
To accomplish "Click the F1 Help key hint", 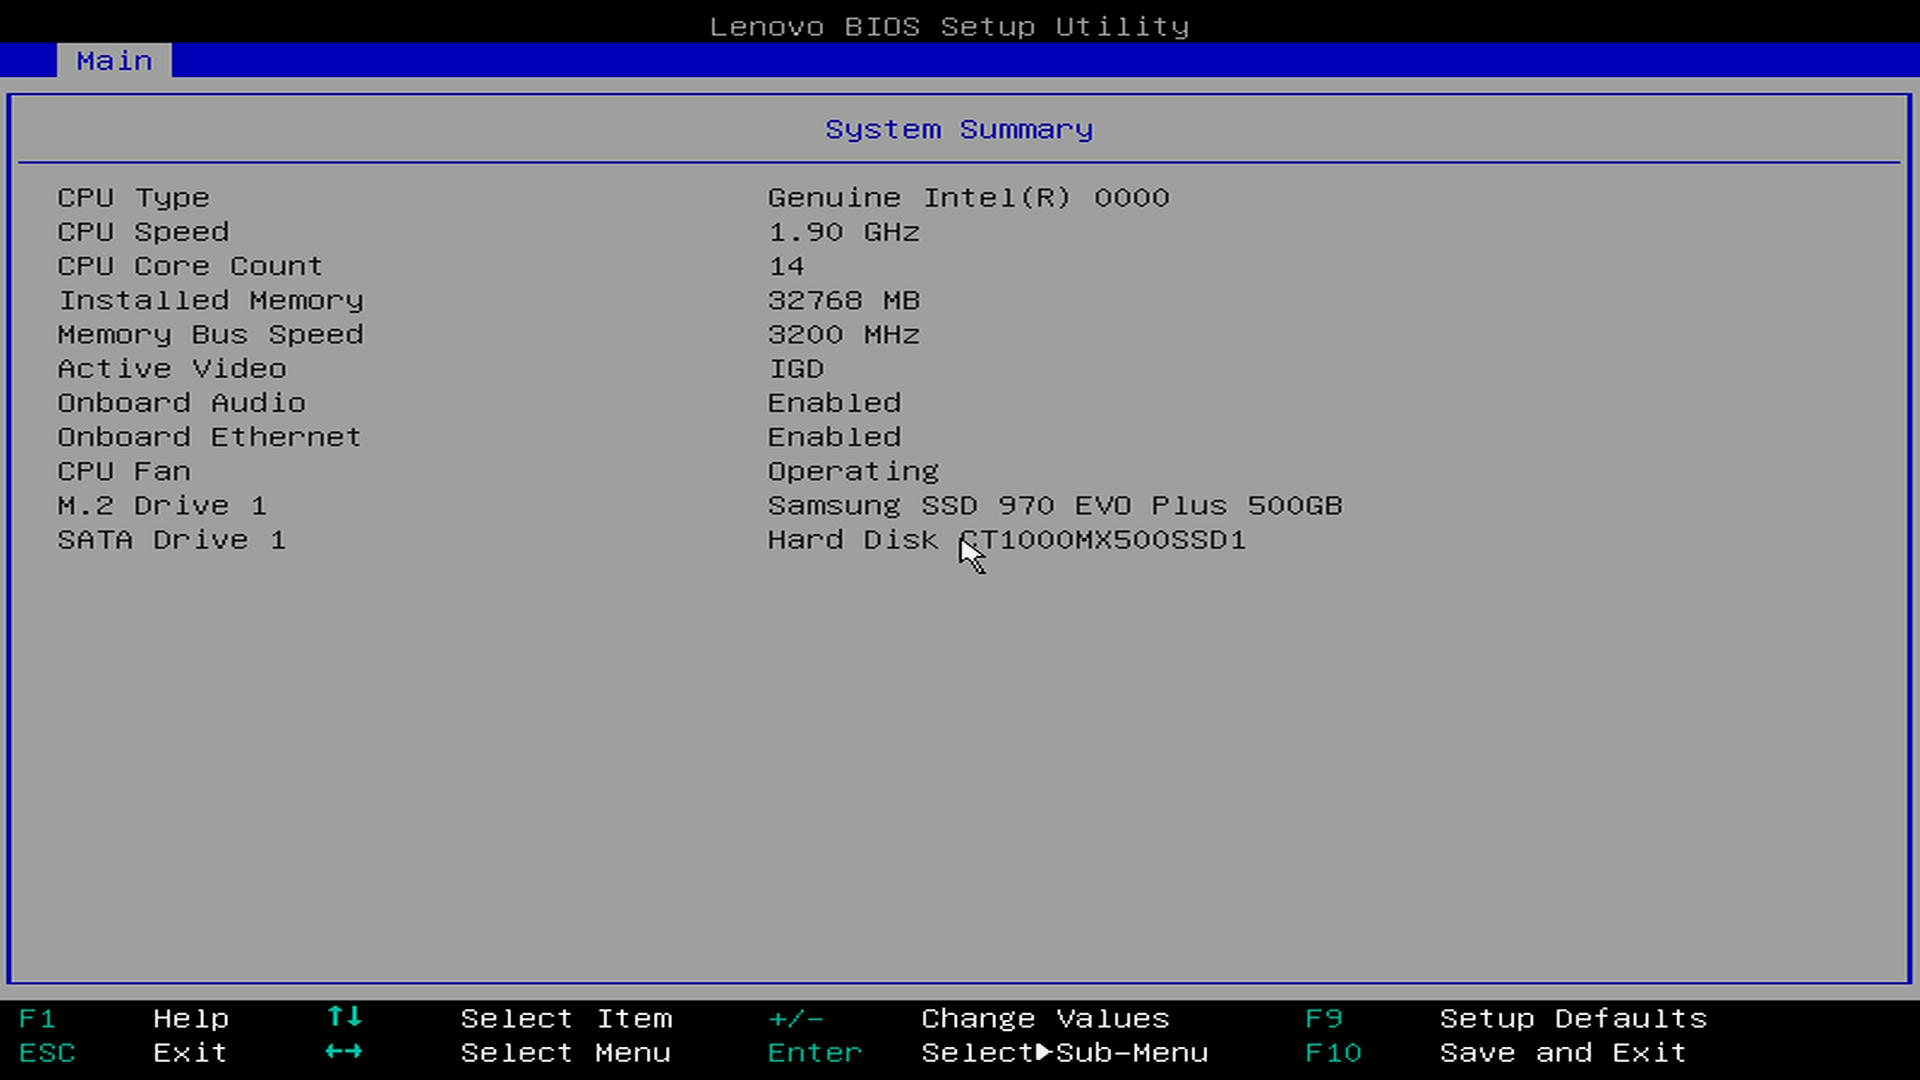I will 37,1019.
